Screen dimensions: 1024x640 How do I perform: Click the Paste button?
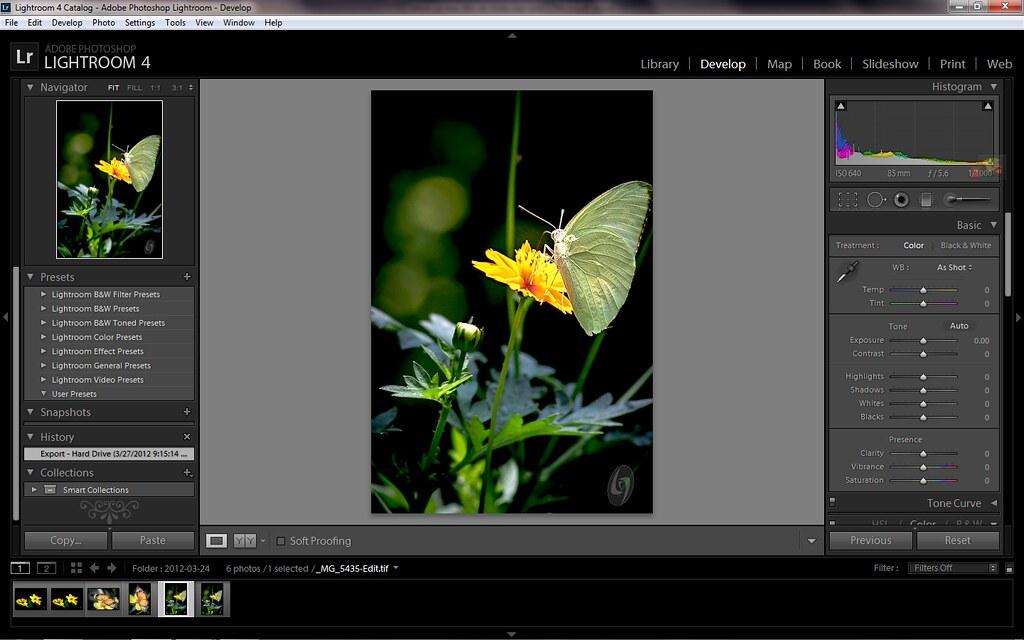[x=153, y=540]
